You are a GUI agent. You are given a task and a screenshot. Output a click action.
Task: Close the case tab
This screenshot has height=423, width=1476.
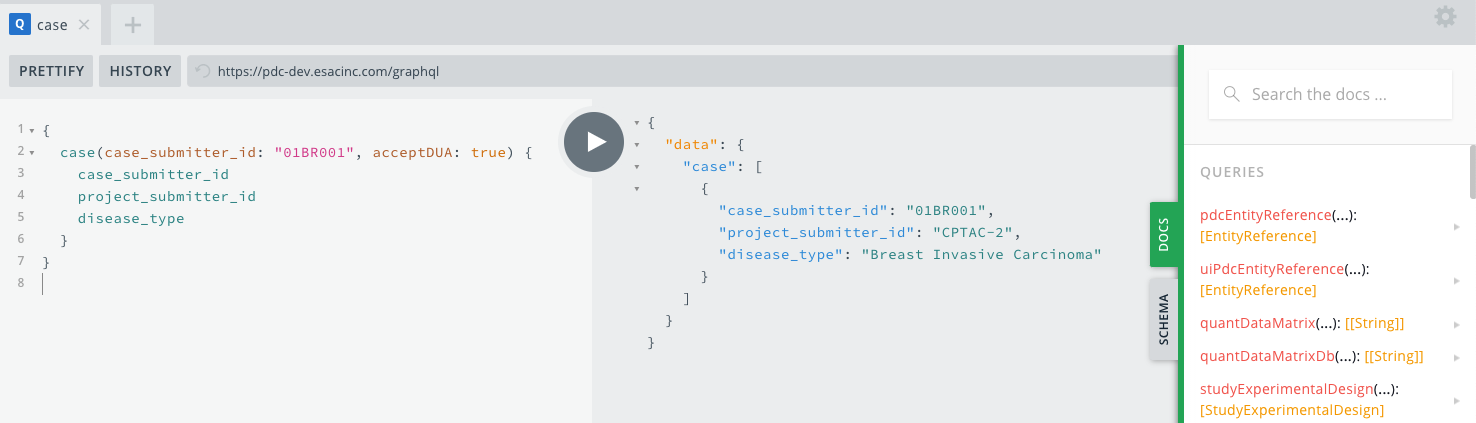tap(84, 25)
